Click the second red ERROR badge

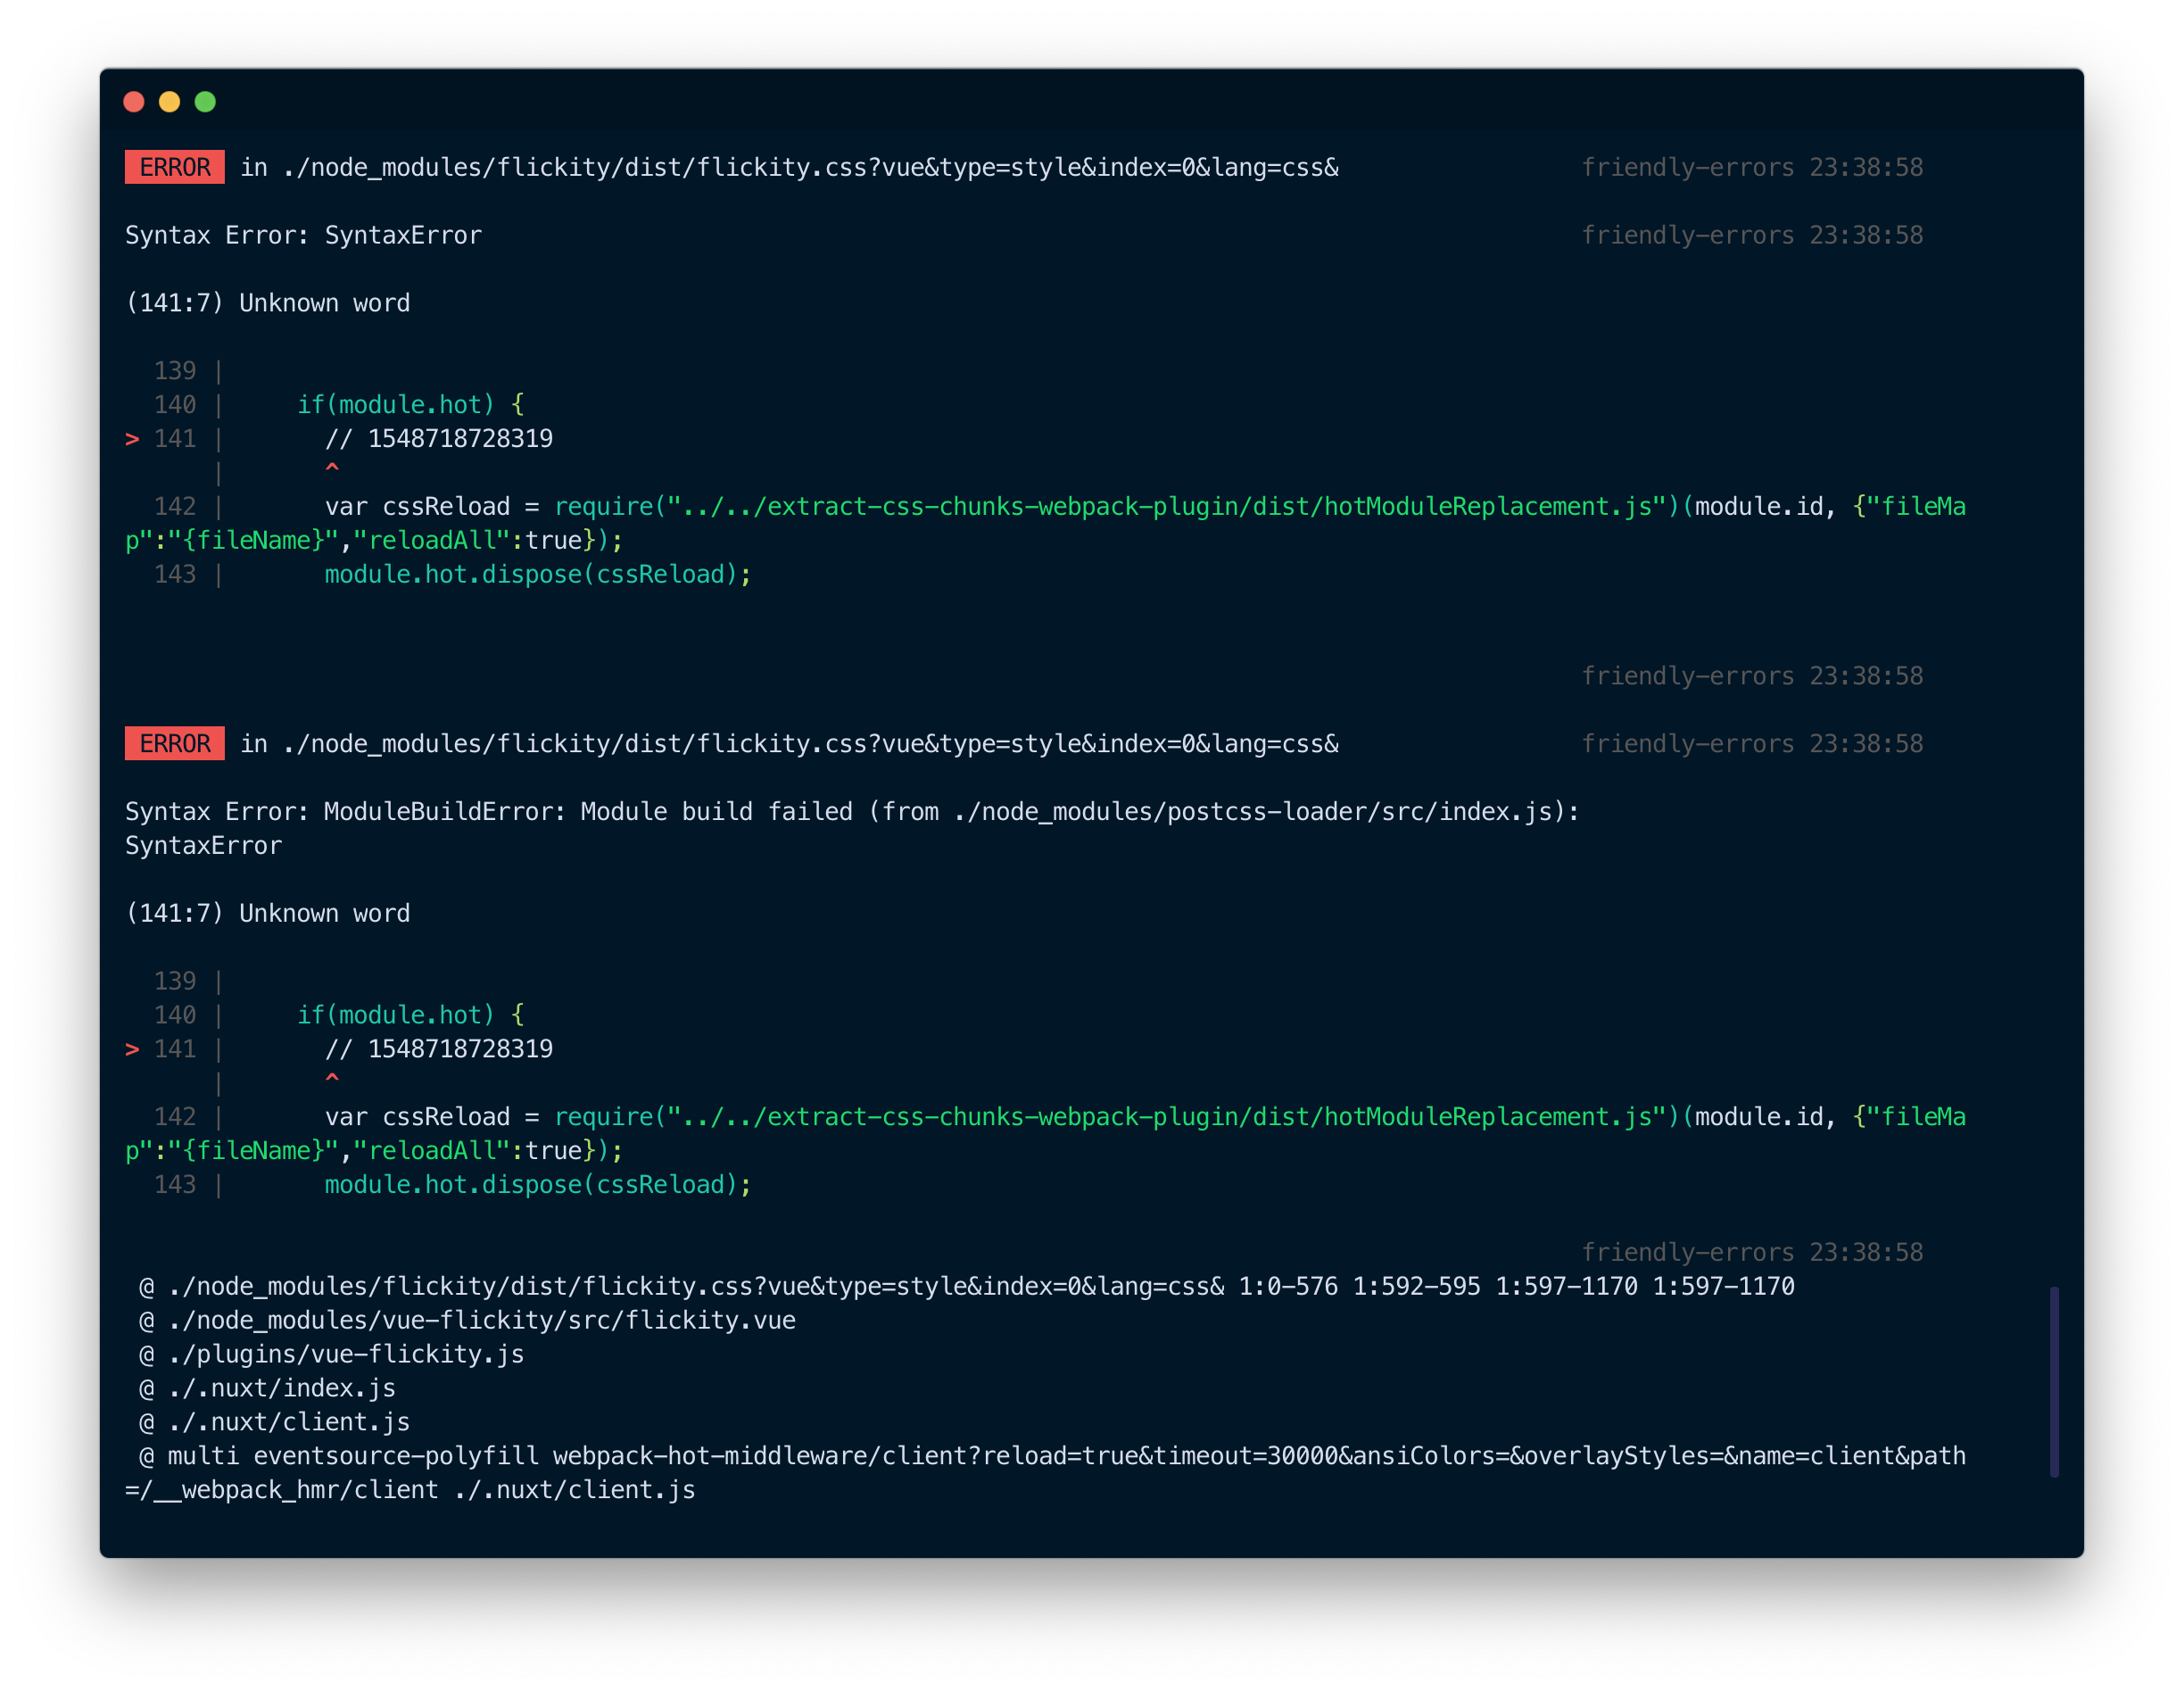click(x=175, y=744)
